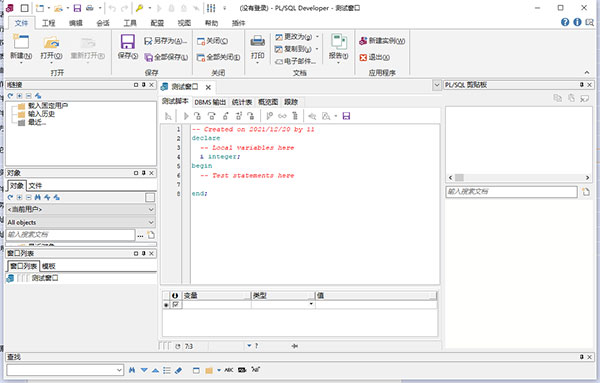The image size is (600, 383).
Task: Switch to the DBMS 输出 tab
Action: [x=210, y=102]
